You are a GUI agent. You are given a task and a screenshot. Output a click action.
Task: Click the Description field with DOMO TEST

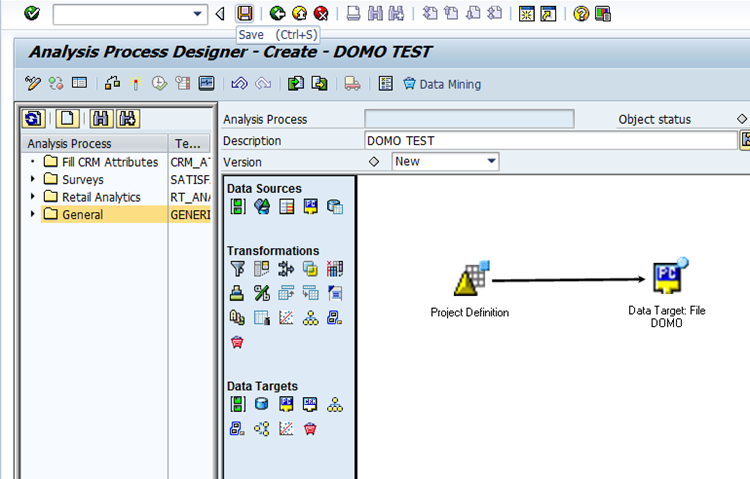coord(551,141)
